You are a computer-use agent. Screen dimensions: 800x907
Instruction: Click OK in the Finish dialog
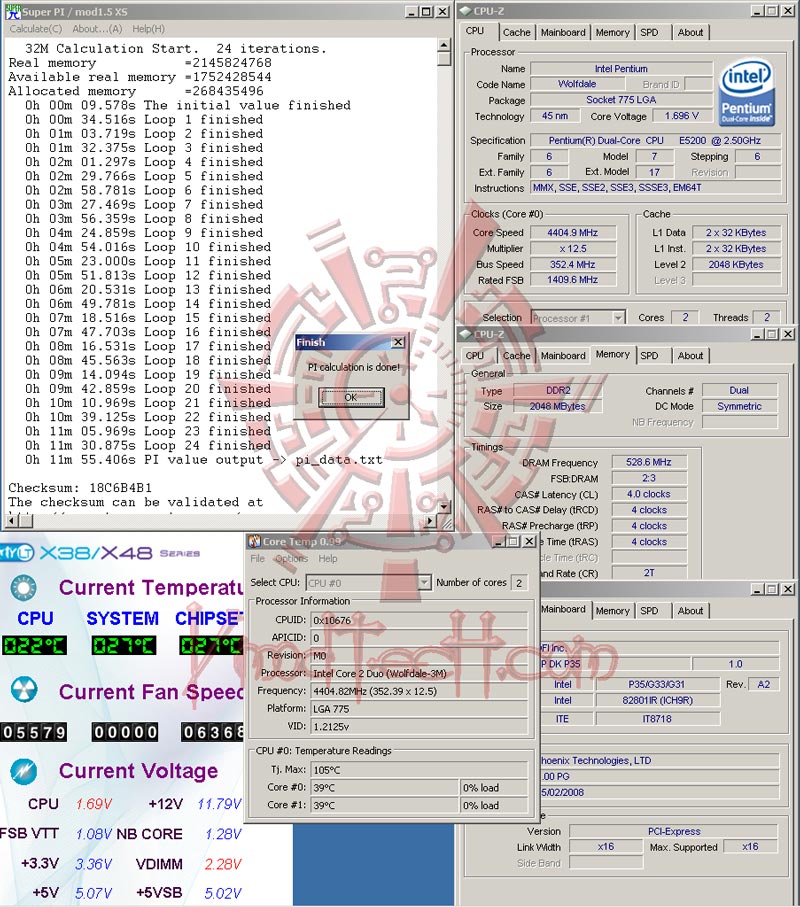click(351, 397)
